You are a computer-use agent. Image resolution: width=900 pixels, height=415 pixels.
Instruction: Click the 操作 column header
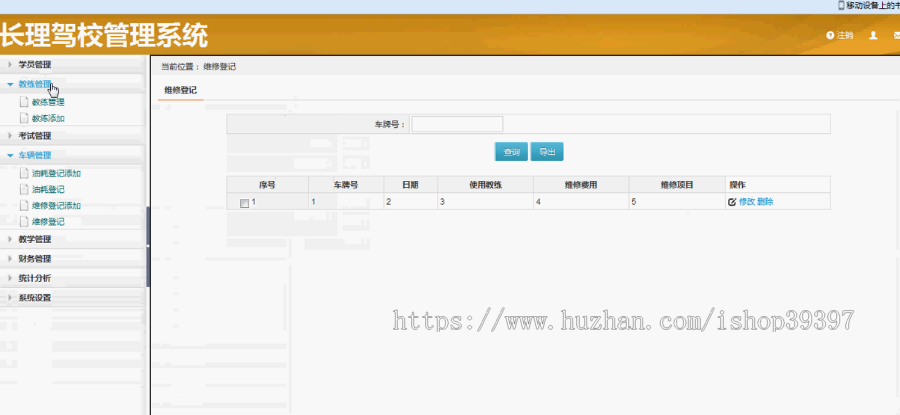[778, 185]
